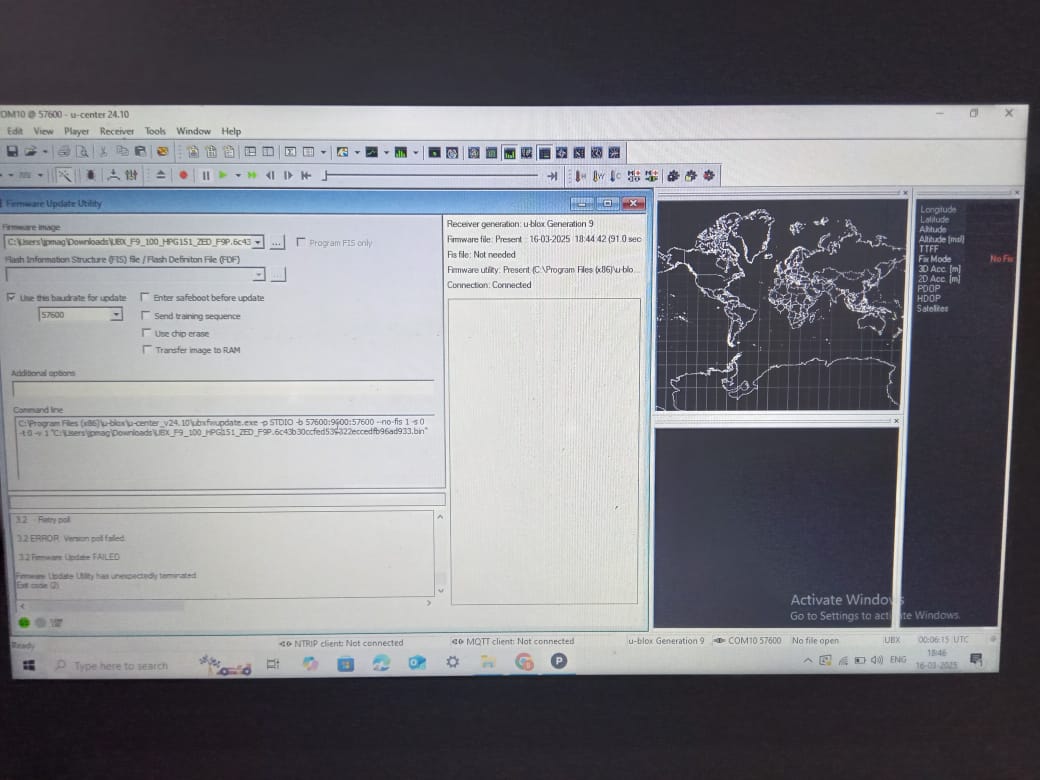The width and height of the screenshot is (1040, 780).
Task: Open the Firmware image path dropdown
Action: (257, 242)
